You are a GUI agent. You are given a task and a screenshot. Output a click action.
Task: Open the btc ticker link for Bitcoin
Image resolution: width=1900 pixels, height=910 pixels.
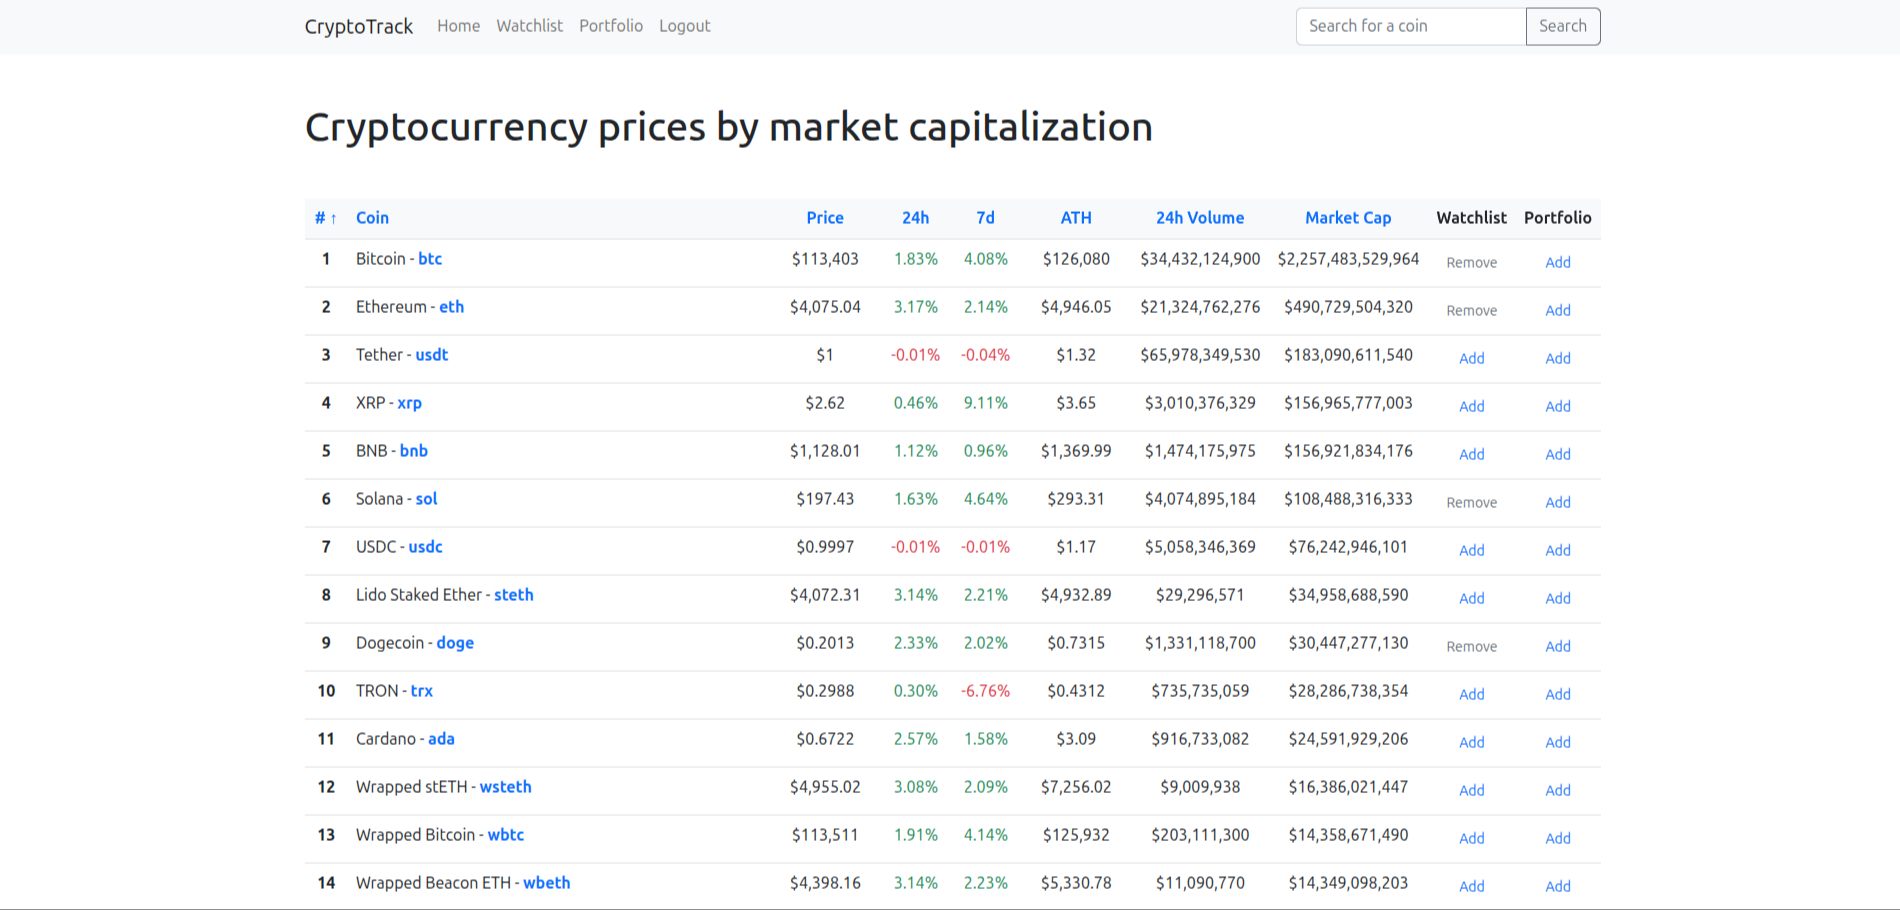pos(430,258)
